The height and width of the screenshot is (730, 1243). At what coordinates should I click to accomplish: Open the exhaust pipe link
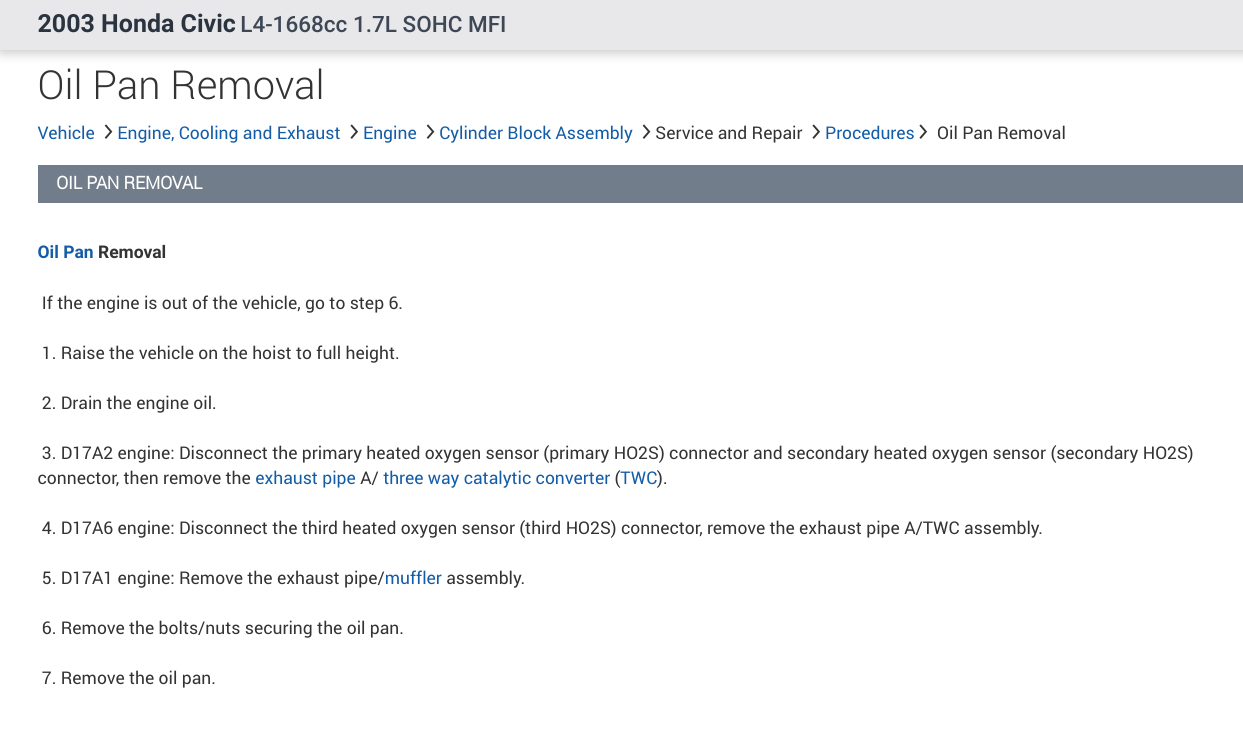tap(305, 478)
